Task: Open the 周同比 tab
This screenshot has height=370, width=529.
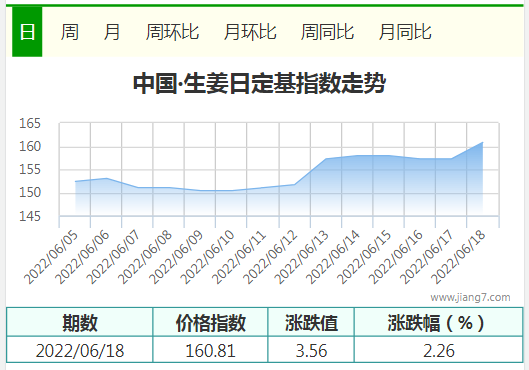Action: [327, 32]
